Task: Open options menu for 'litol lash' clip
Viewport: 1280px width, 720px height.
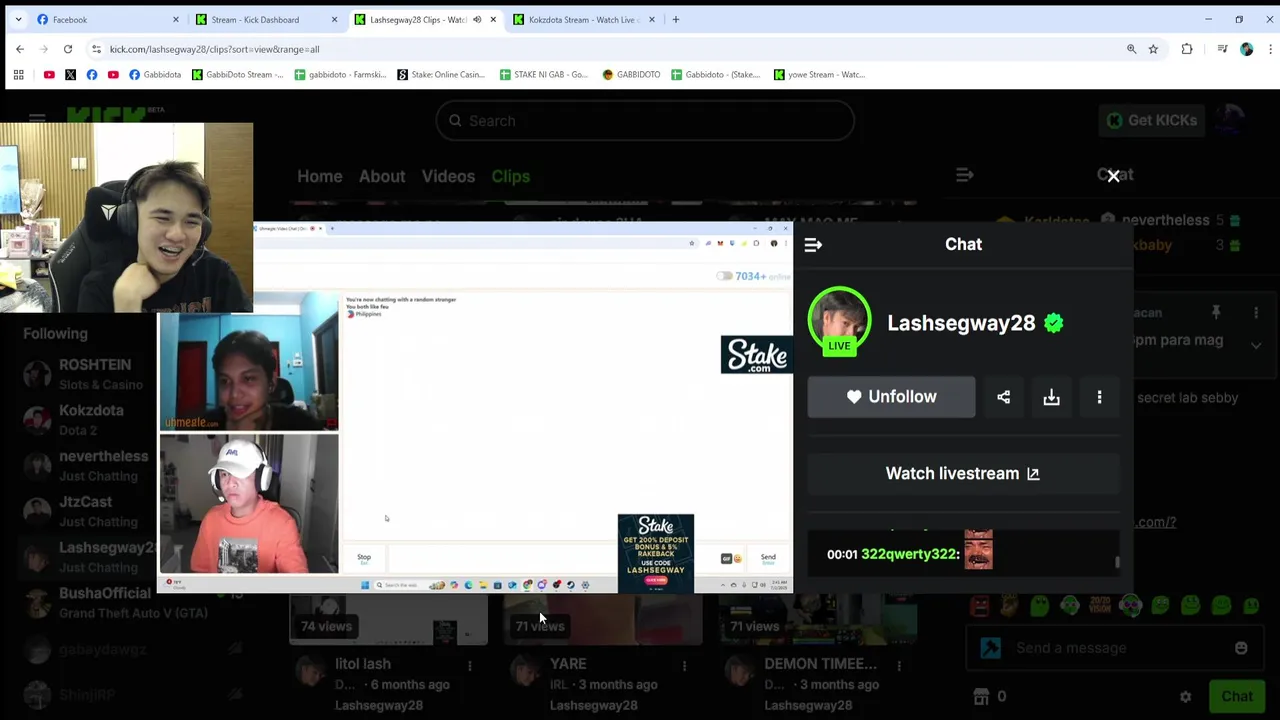Action: [x=469, y=666]
